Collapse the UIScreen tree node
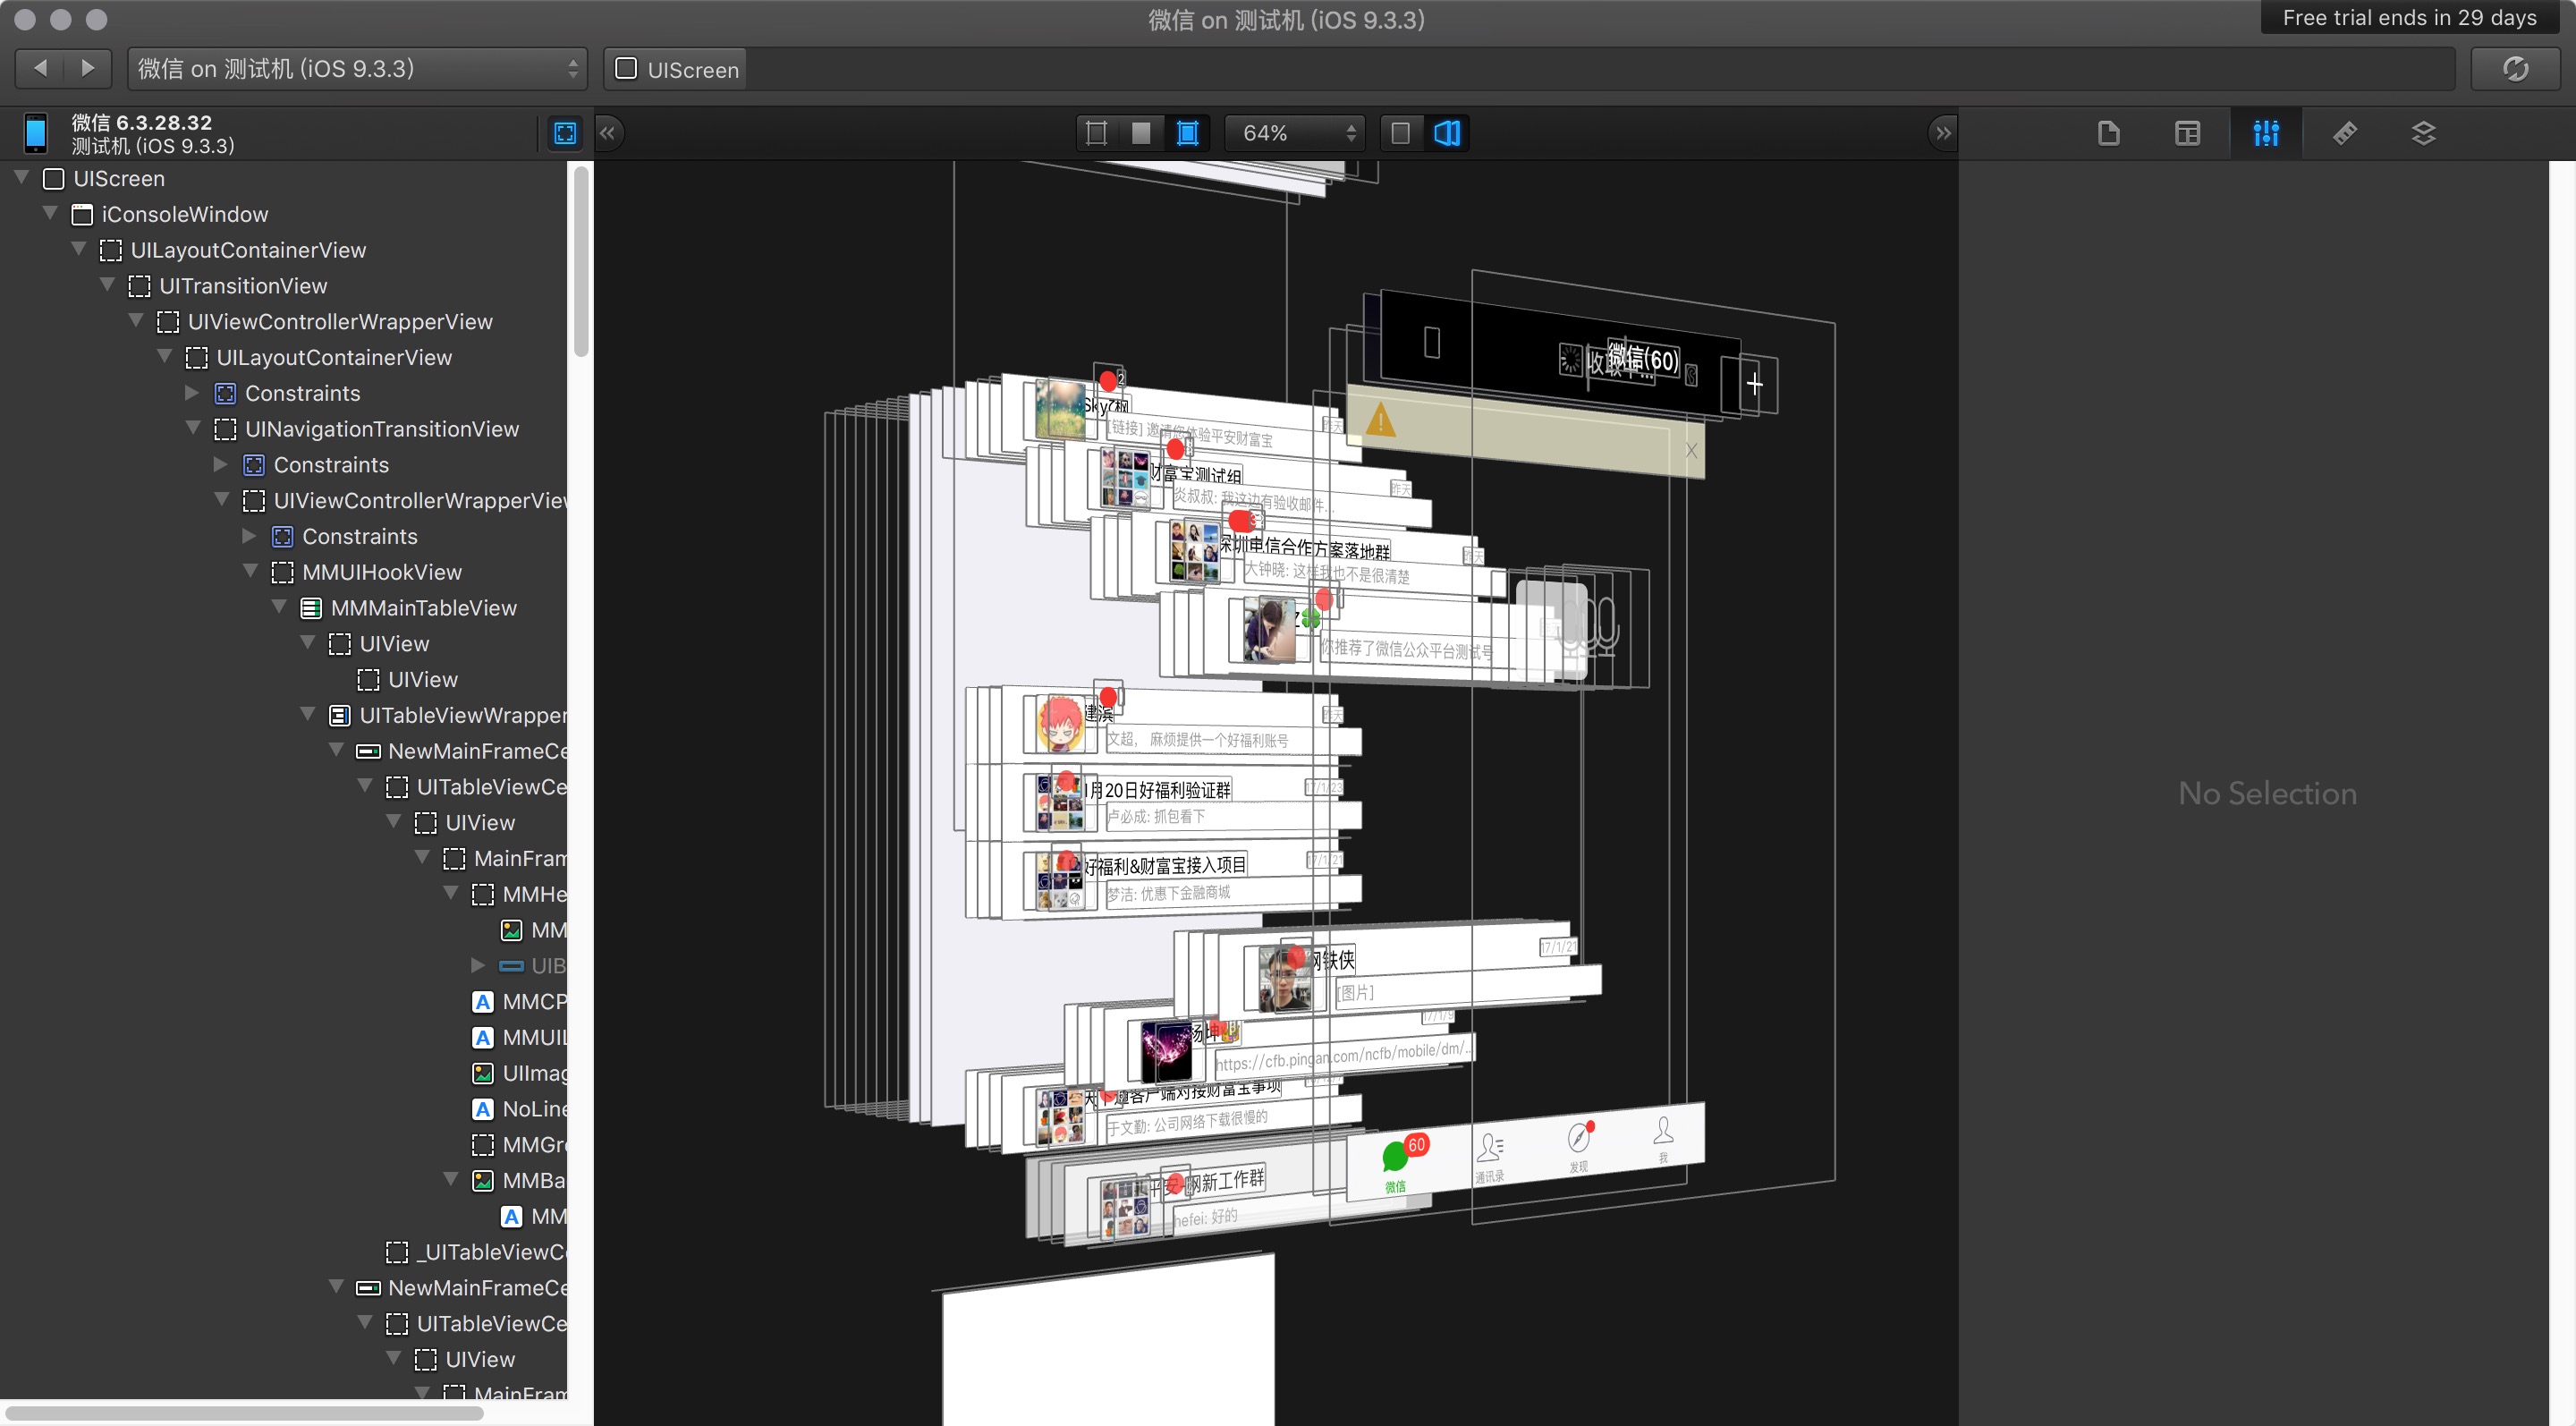The image size is (2576, 1426). point(22,178)
